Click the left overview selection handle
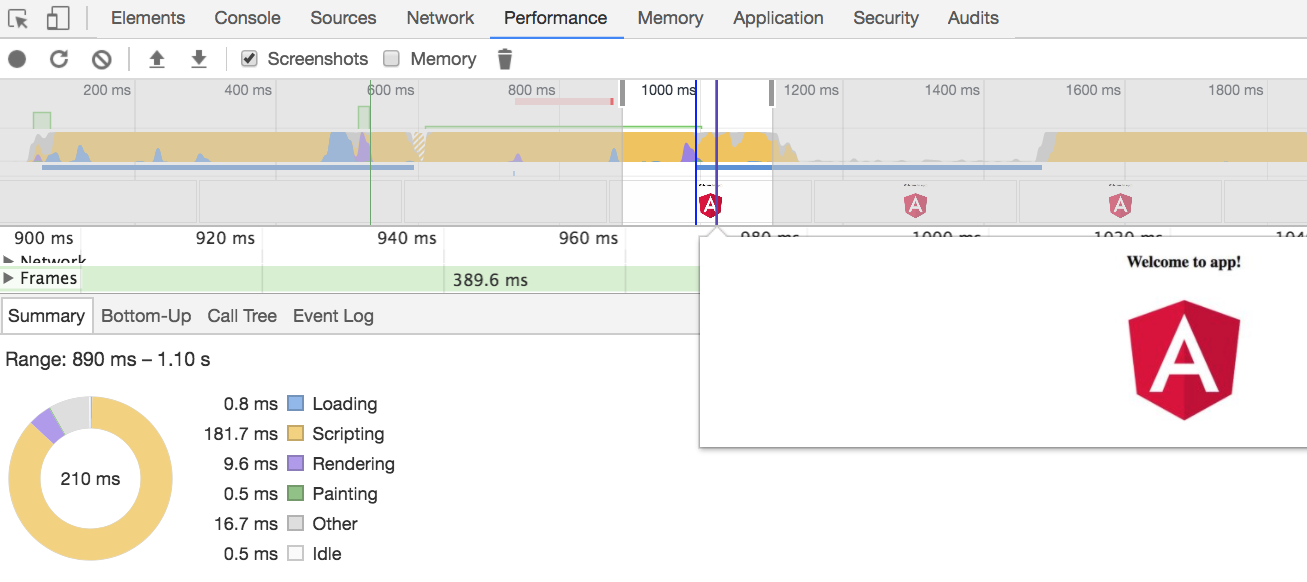Screen dimensions: 1307x582 (x=623, y=93)
